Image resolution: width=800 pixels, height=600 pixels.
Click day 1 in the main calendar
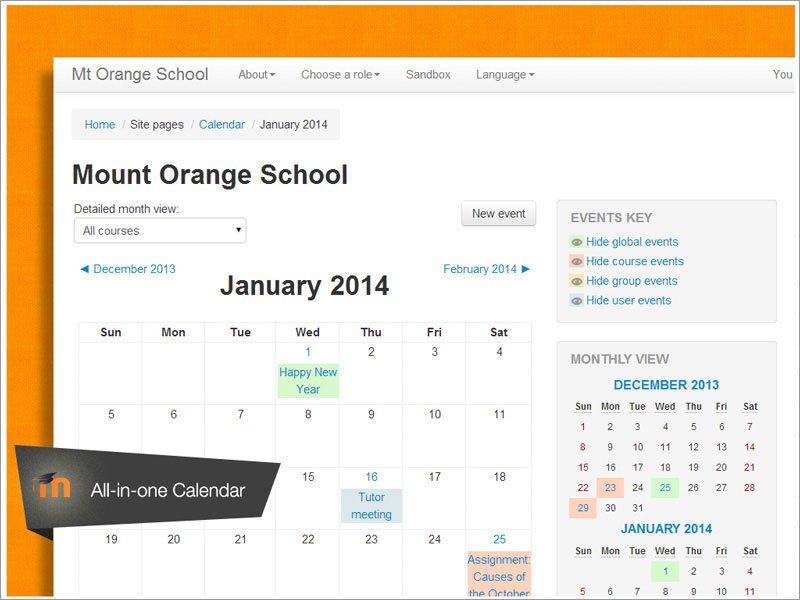coord(308,352)
